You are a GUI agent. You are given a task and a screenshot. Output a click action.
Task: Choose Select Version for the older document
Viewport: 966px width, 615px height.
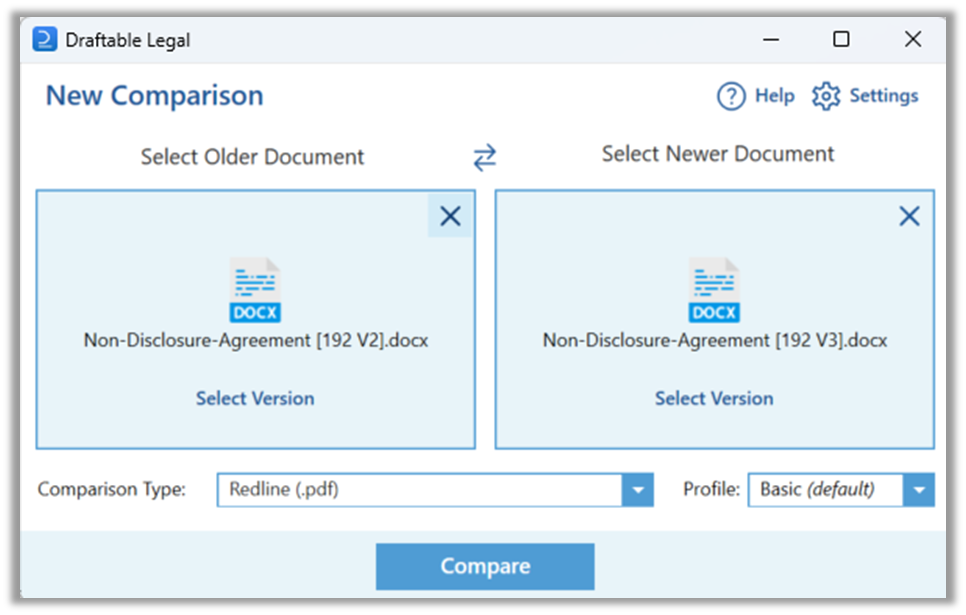(255, 399)
